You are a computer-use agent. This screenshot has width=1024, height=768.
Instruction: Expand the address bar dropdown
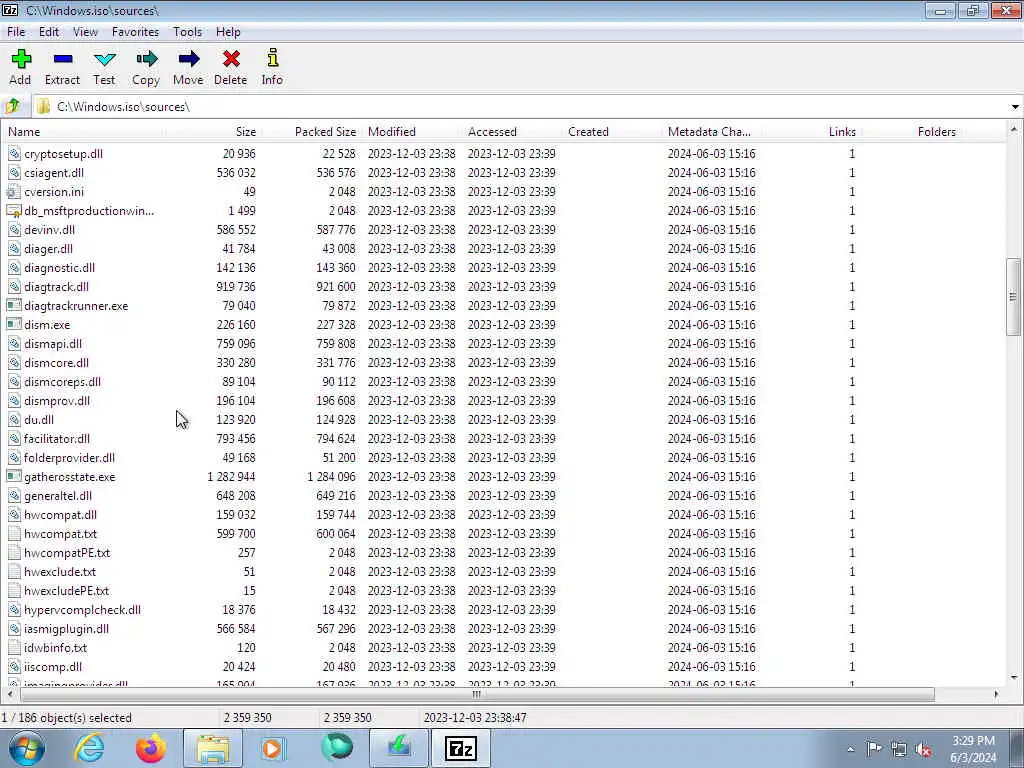coord(1015,106)
